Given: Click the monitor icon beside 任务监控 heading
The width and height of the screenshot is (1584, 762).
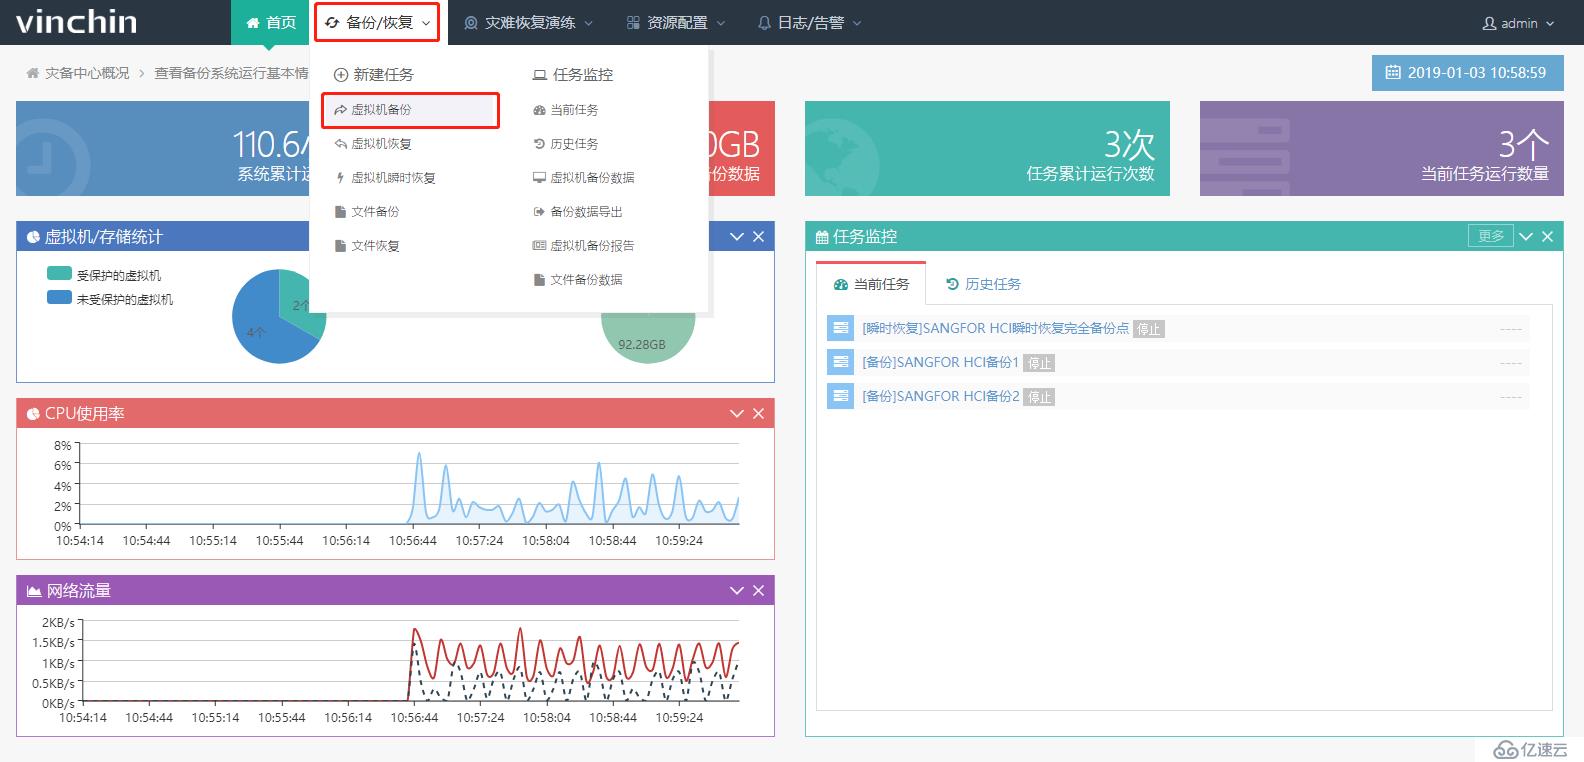Looking at the screenshot, I should click(x=540, y=75).
